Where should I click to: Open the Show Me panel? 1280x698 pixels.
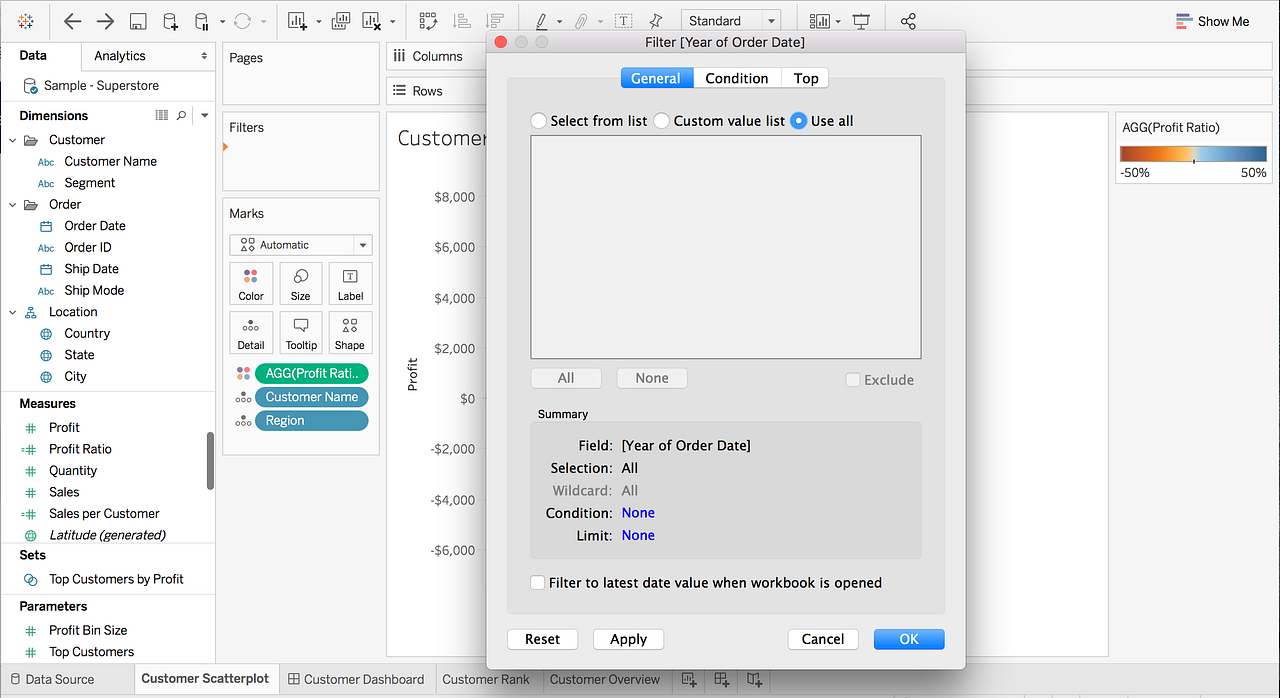pyautogui.click(x=1212, y=21)
